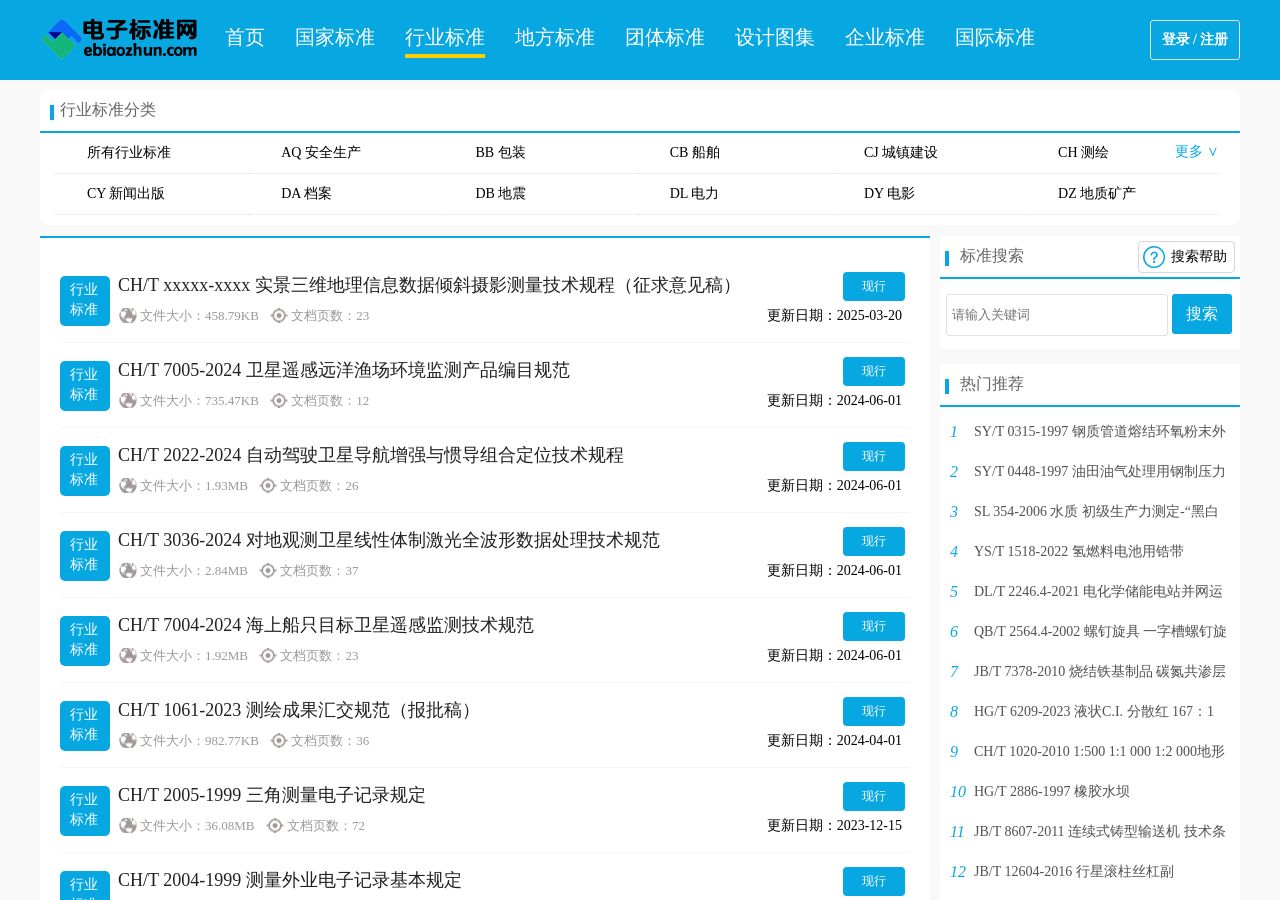Click 行业标准 badge for CH/T 7004-2024
The width and height of the screenshot is (1280, 900).
(85, 641)
